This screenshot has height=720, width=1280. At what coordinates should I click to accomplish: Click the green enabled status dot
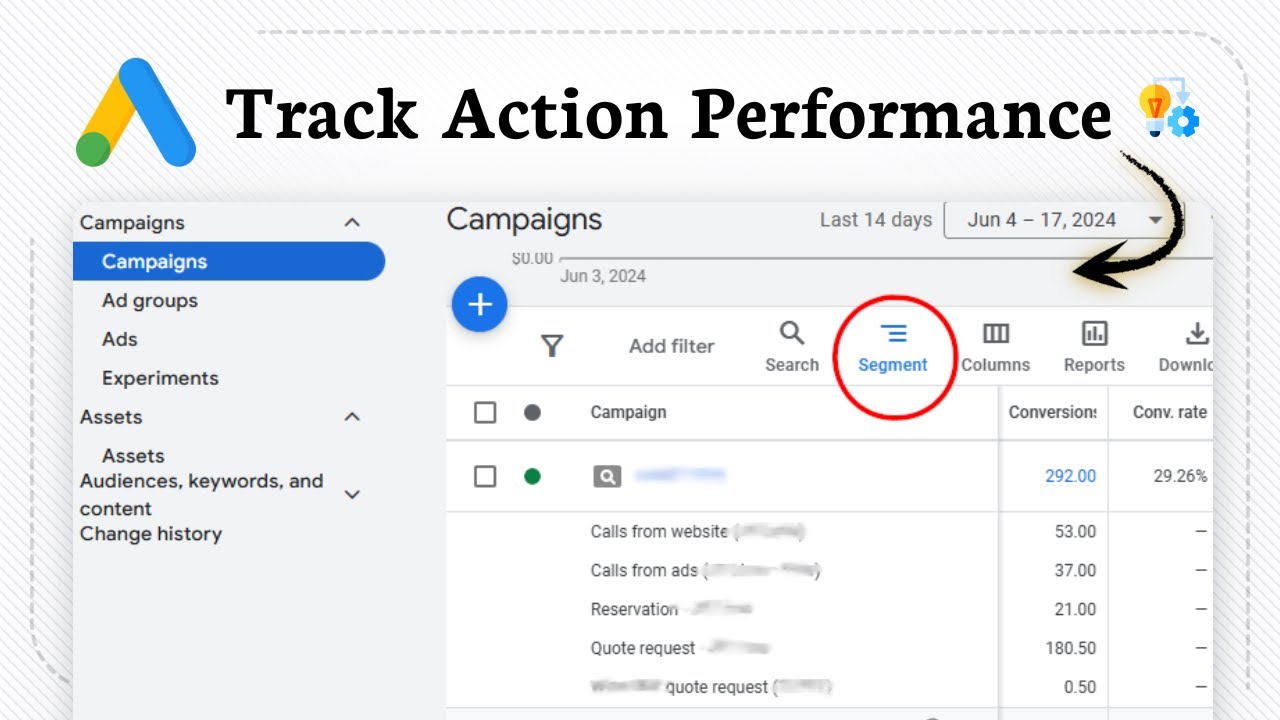pos(532,476)
